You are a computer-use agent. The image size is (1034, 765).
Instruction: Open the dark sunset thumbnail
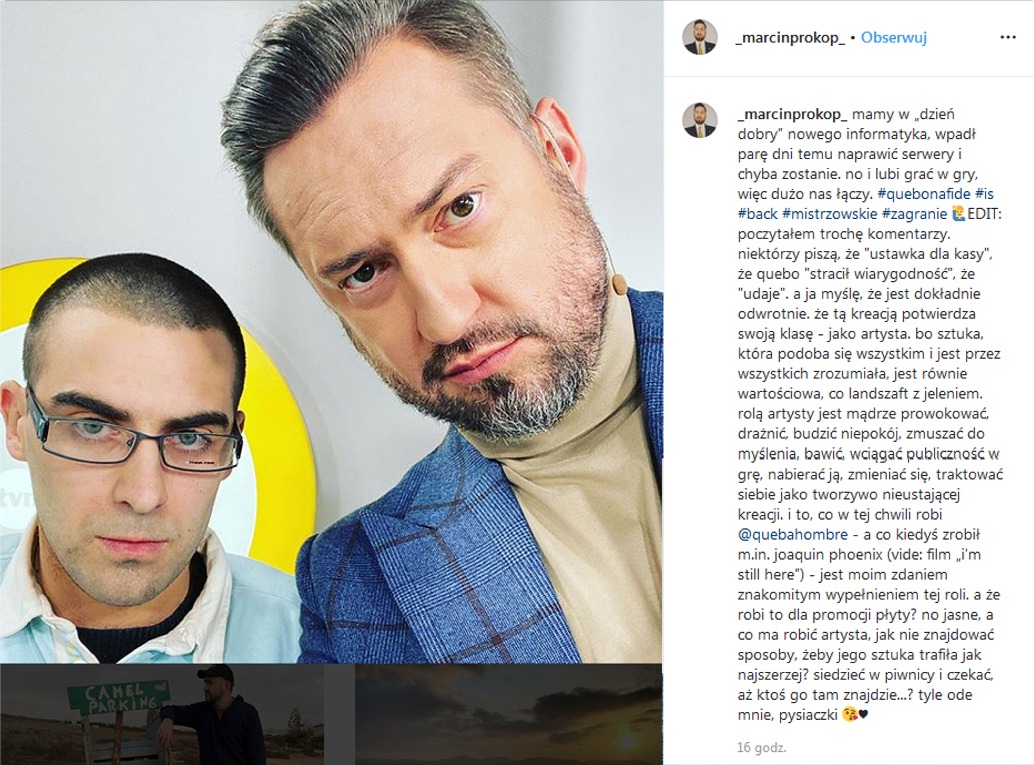point(508,714)
